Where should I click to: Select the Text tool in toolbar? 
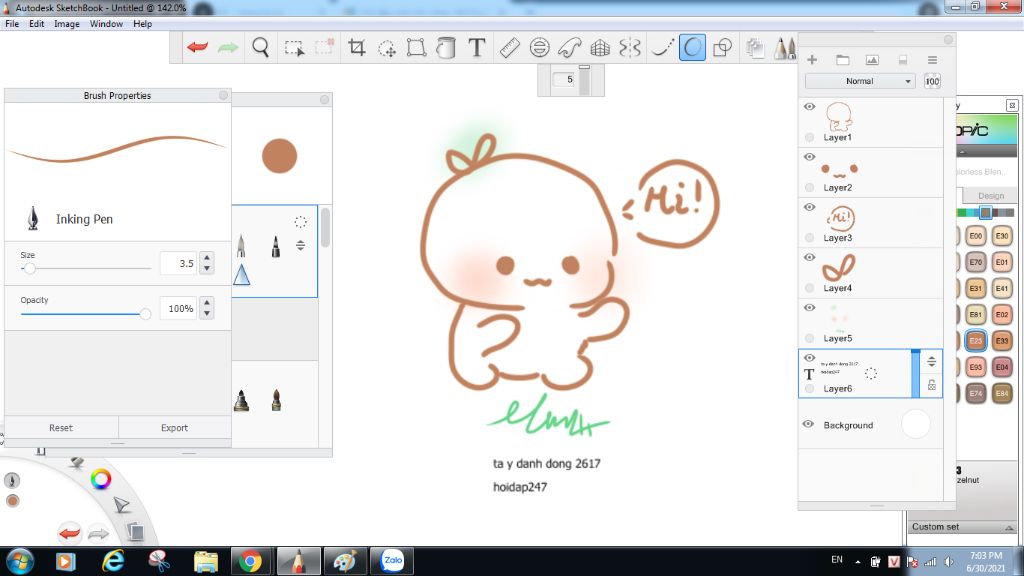pyautogui.click(x=477, y=48)
